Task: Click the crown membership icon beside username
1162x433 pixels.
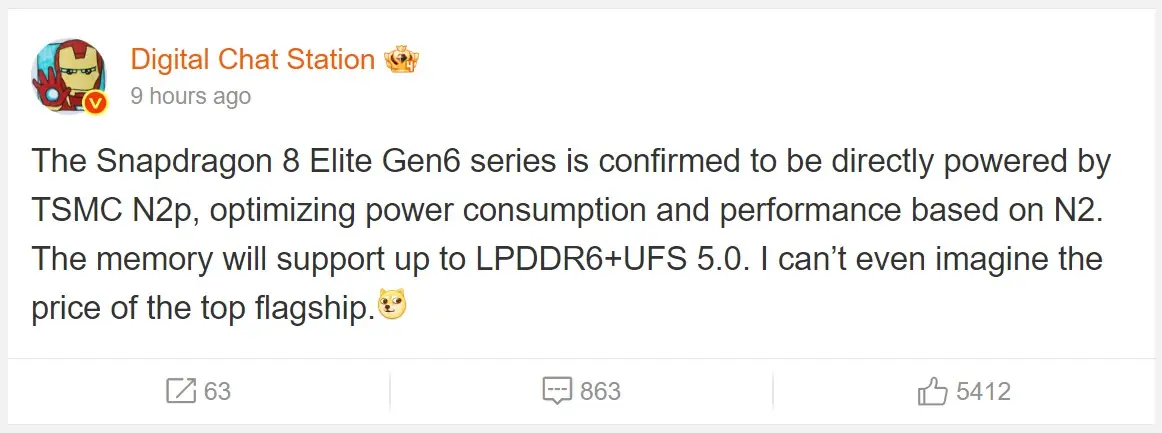Action: coord(401,60)
